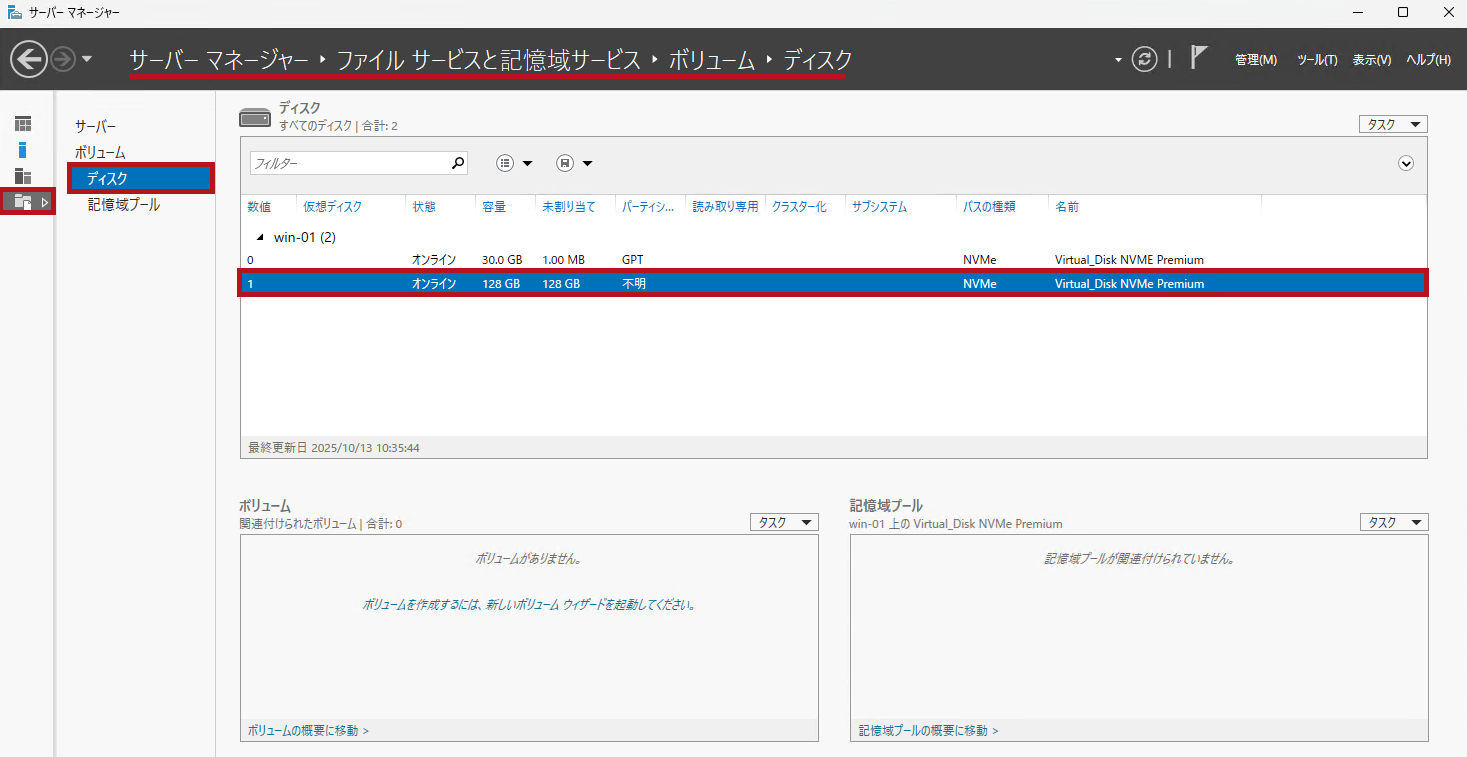Click ボリュームの概要に移動 link
This screenshot has width=1467, height=757.
point(308,731)
